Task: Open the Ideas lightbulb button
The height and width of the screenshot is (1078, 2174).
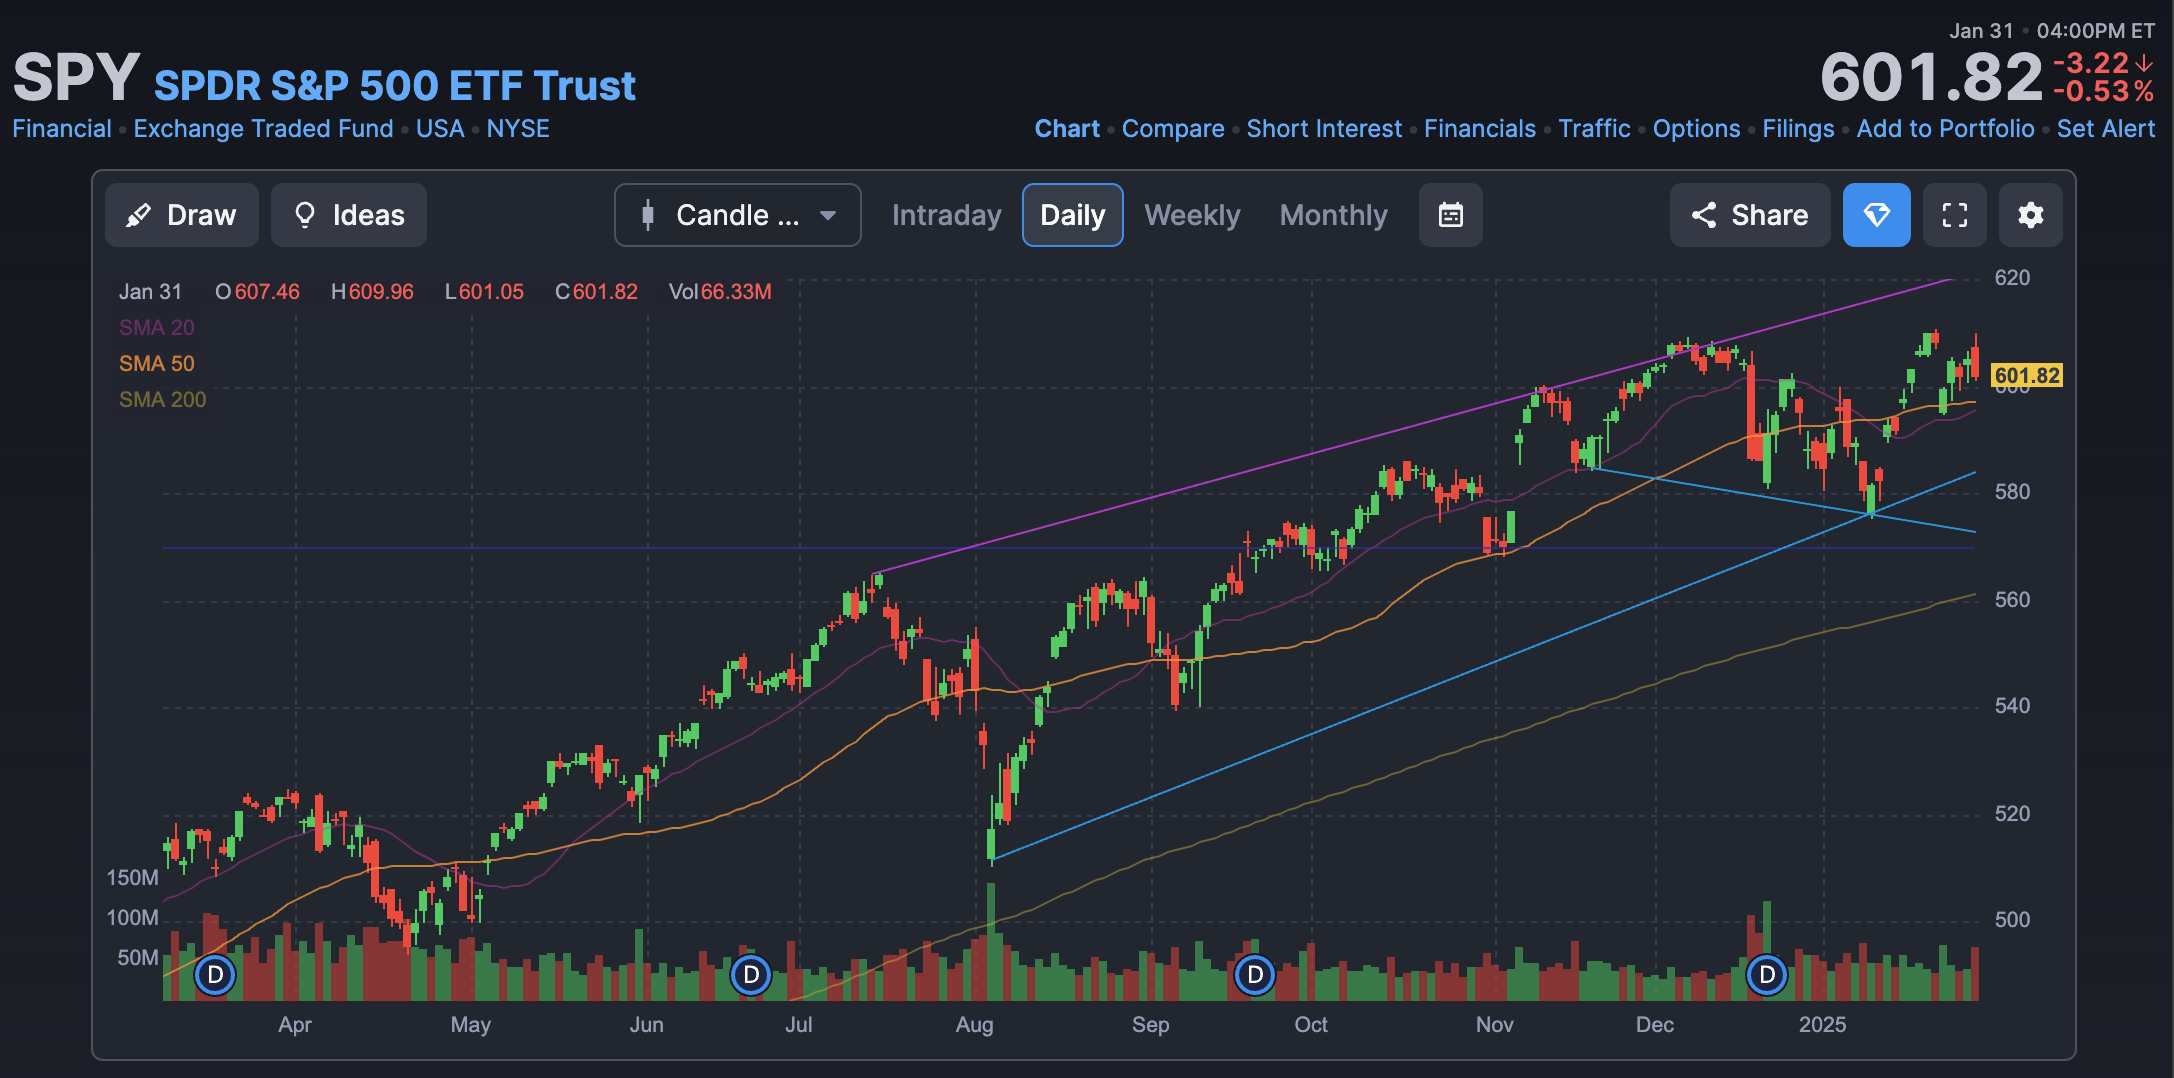Action: pos(349,215)
